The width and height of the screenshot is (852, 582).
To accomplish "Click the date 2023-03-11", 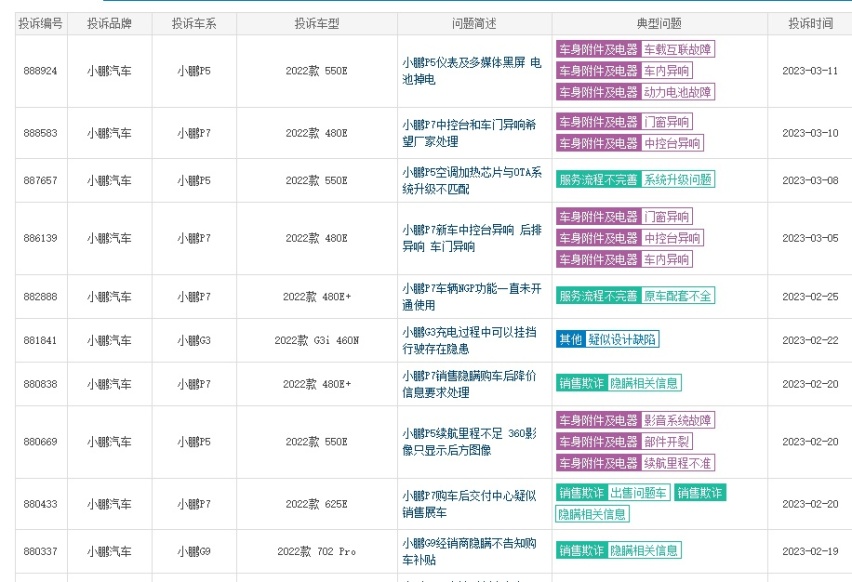I will point(810,71).
